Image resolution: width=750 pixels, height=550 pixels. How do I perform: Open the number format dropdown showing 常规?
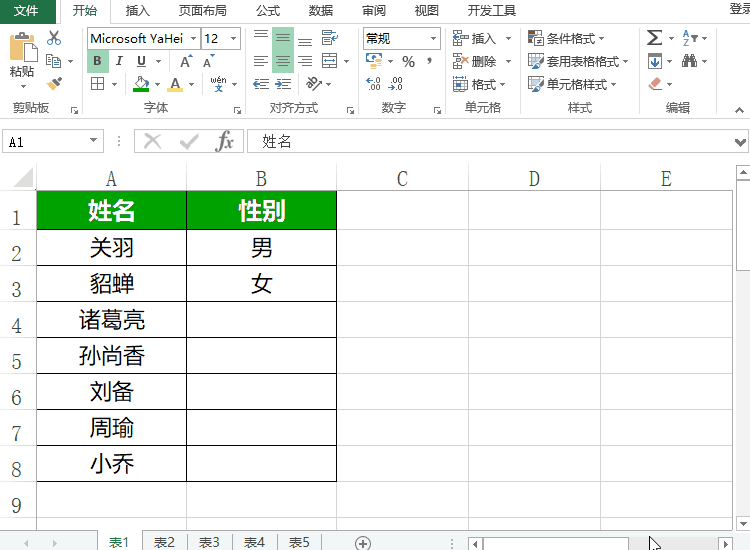point(434,39)
